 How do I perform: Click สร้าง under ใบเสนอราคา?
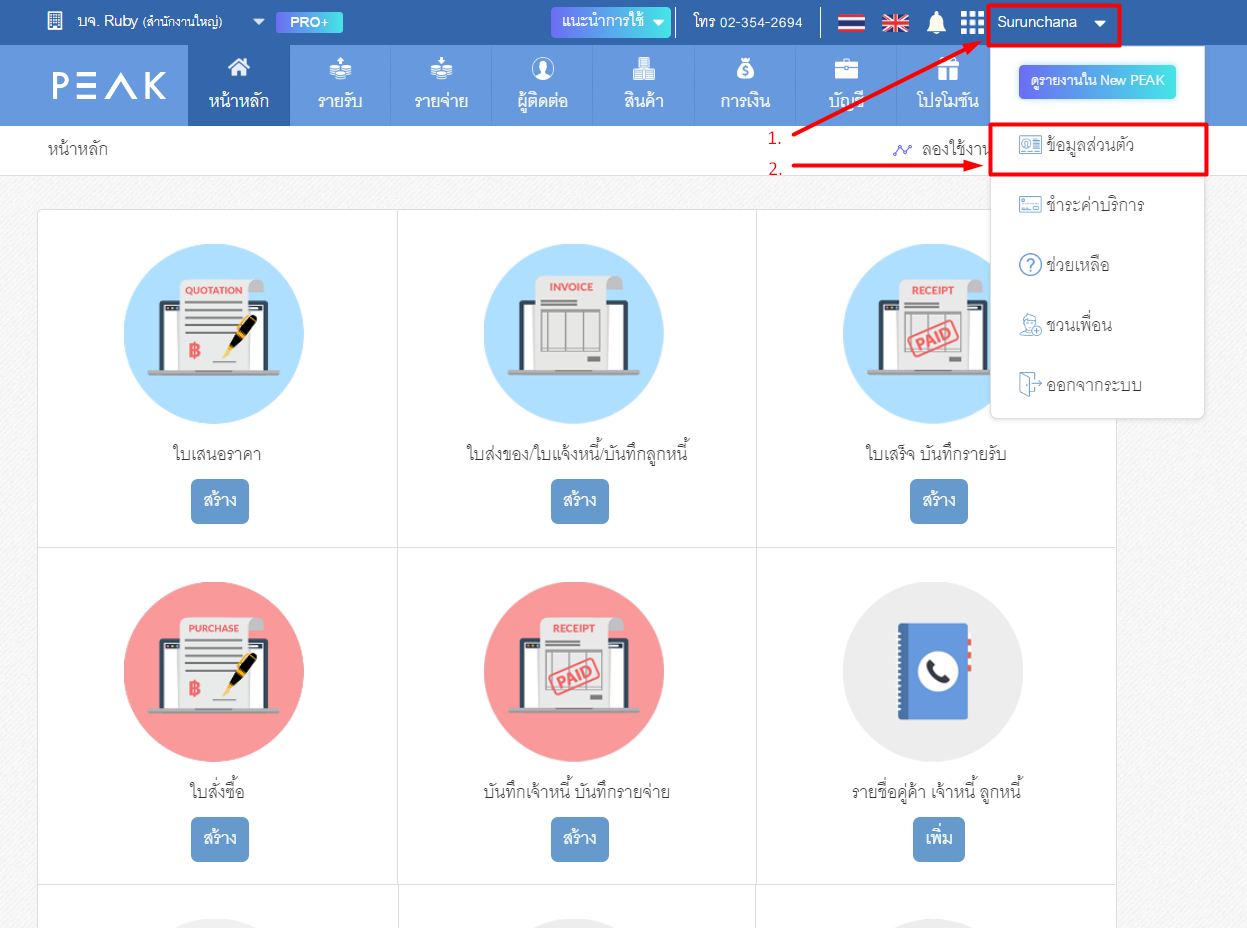220,501
